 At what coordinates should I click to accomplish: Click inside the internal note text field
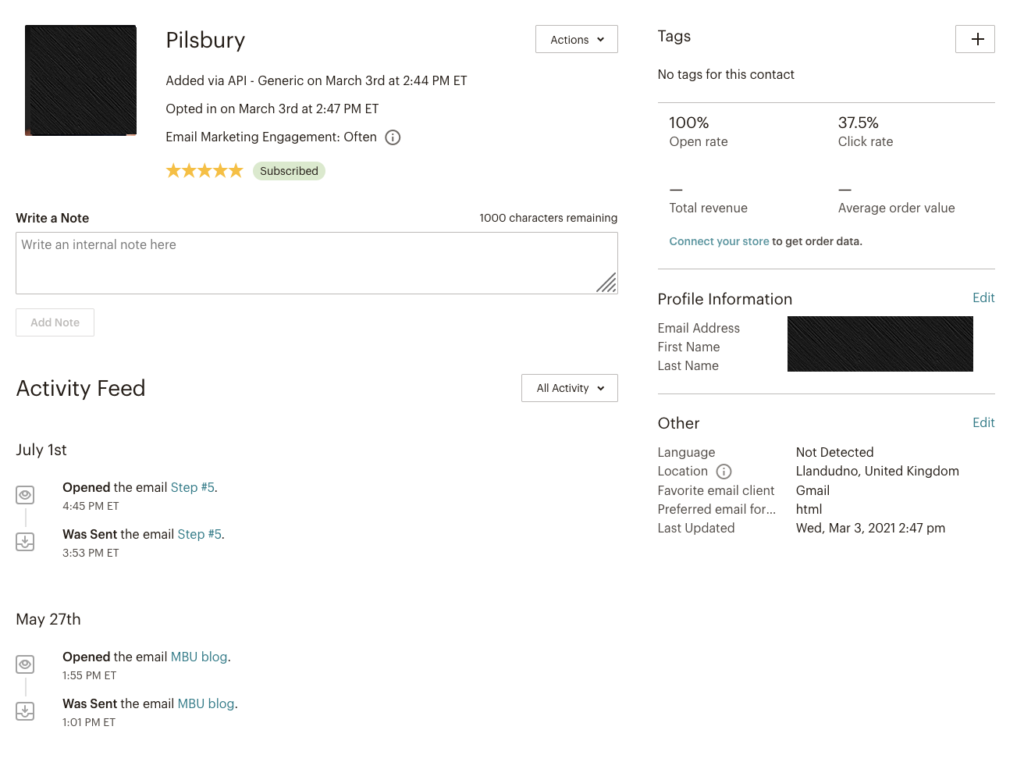(x=316, y=263)
